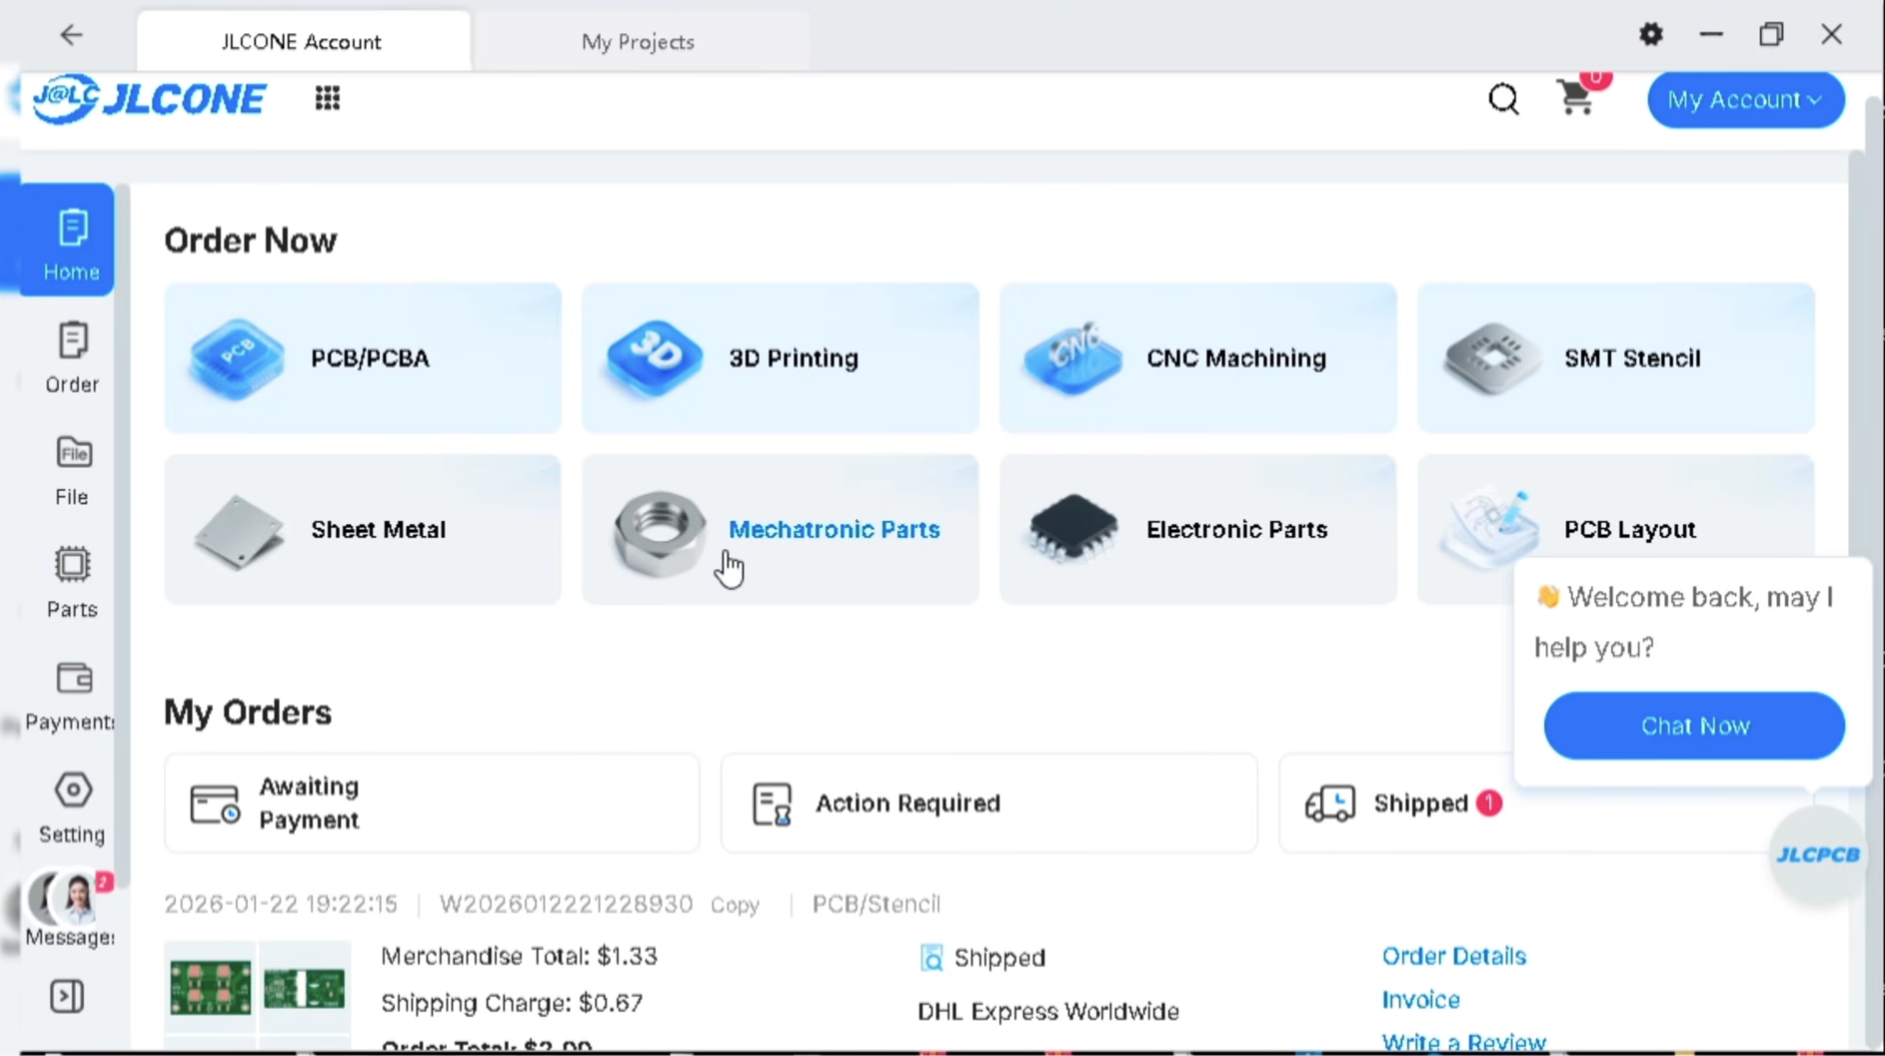Viewport: 1885px width, 1056px height.
Task: Collapse the sidebar panel icon
Action: (67, 996)
